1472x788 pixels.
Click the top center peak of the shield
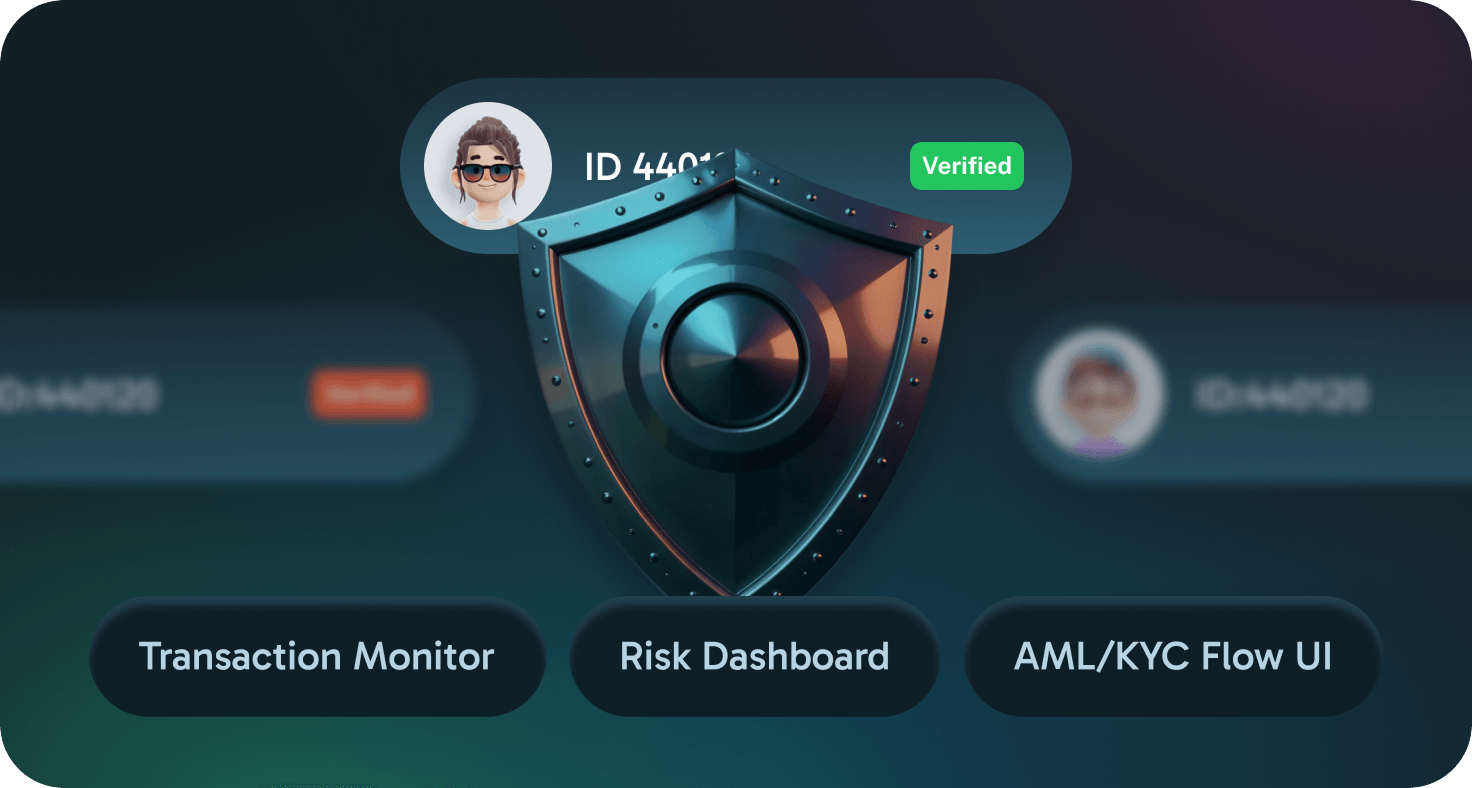(x=735, y=160)
